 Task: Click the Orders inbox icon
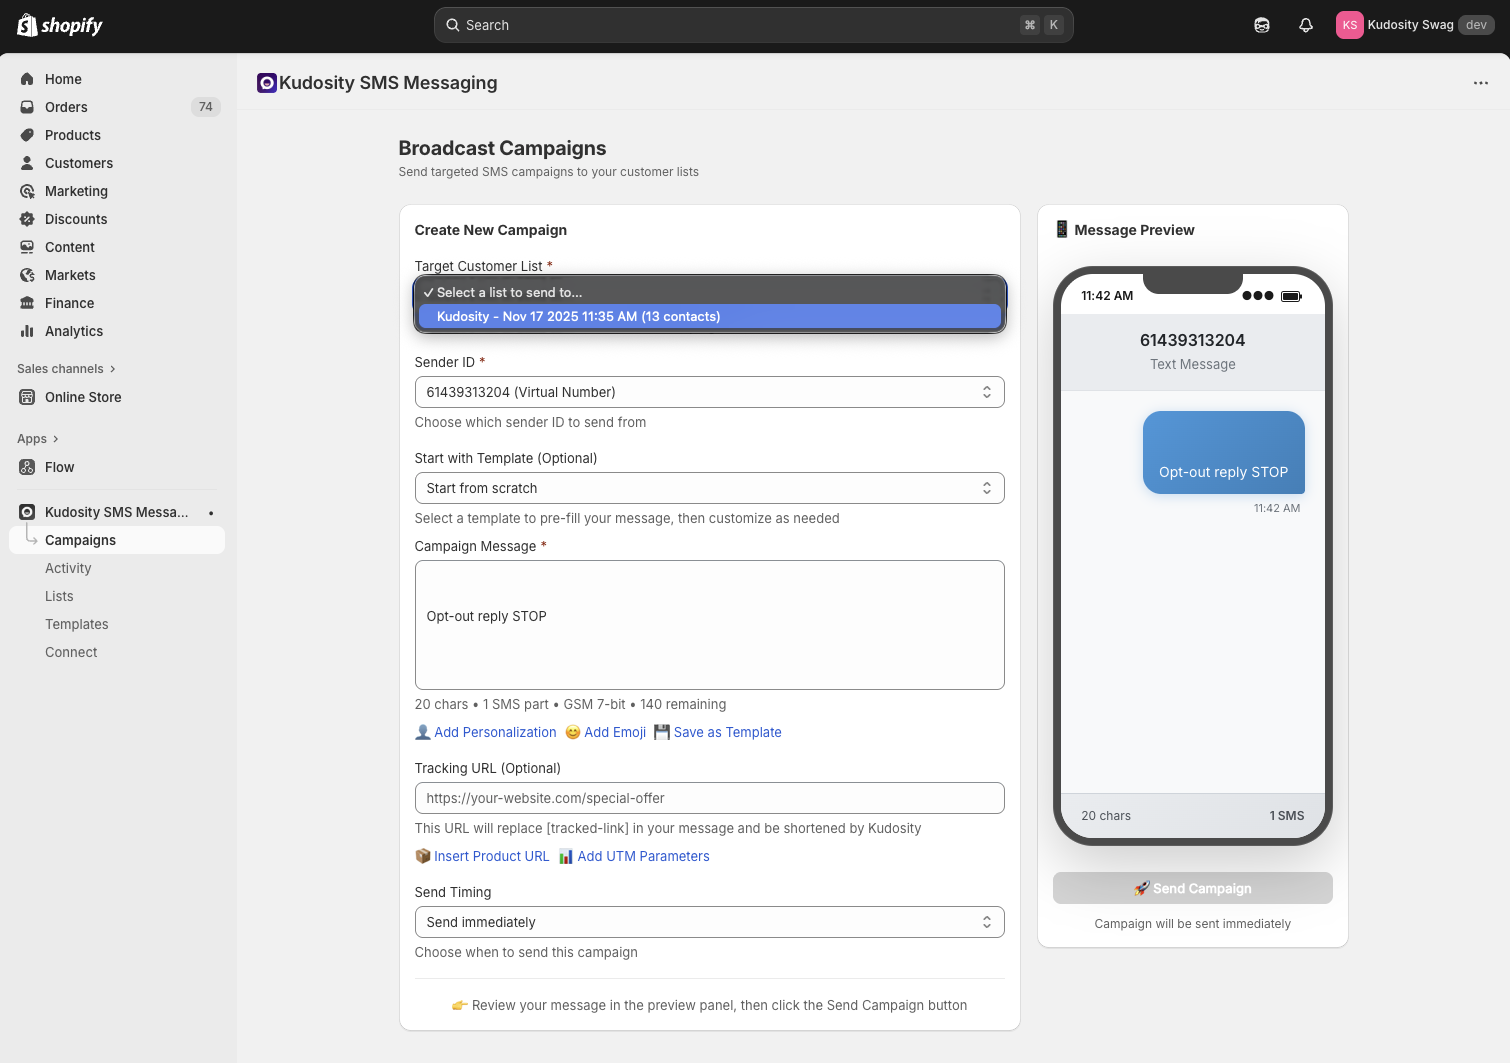pyautogui.click(x=27, y=107)
